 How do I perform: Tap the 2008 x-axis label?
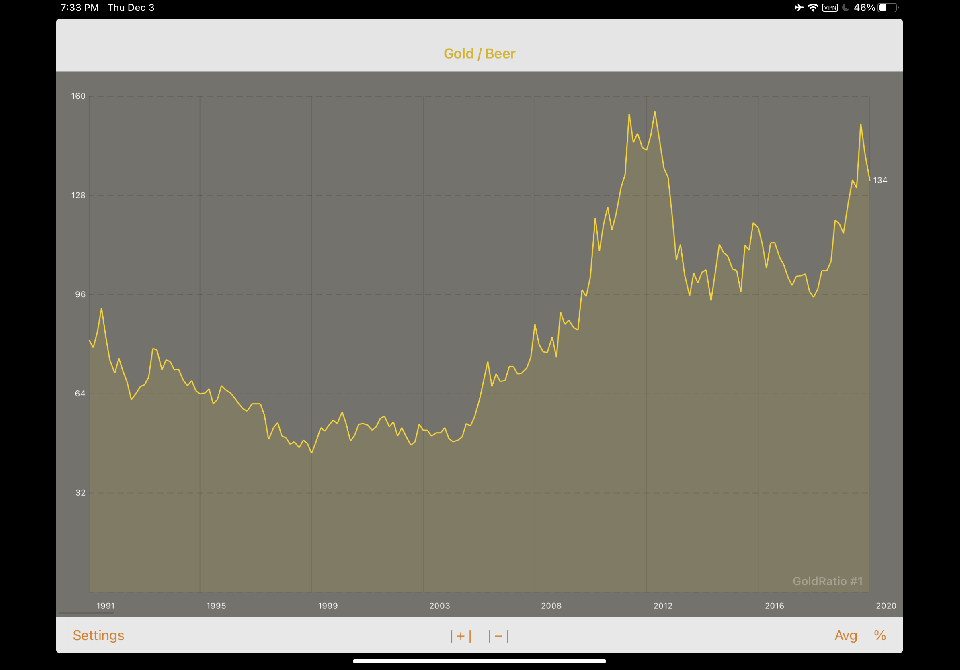[551, 606]
